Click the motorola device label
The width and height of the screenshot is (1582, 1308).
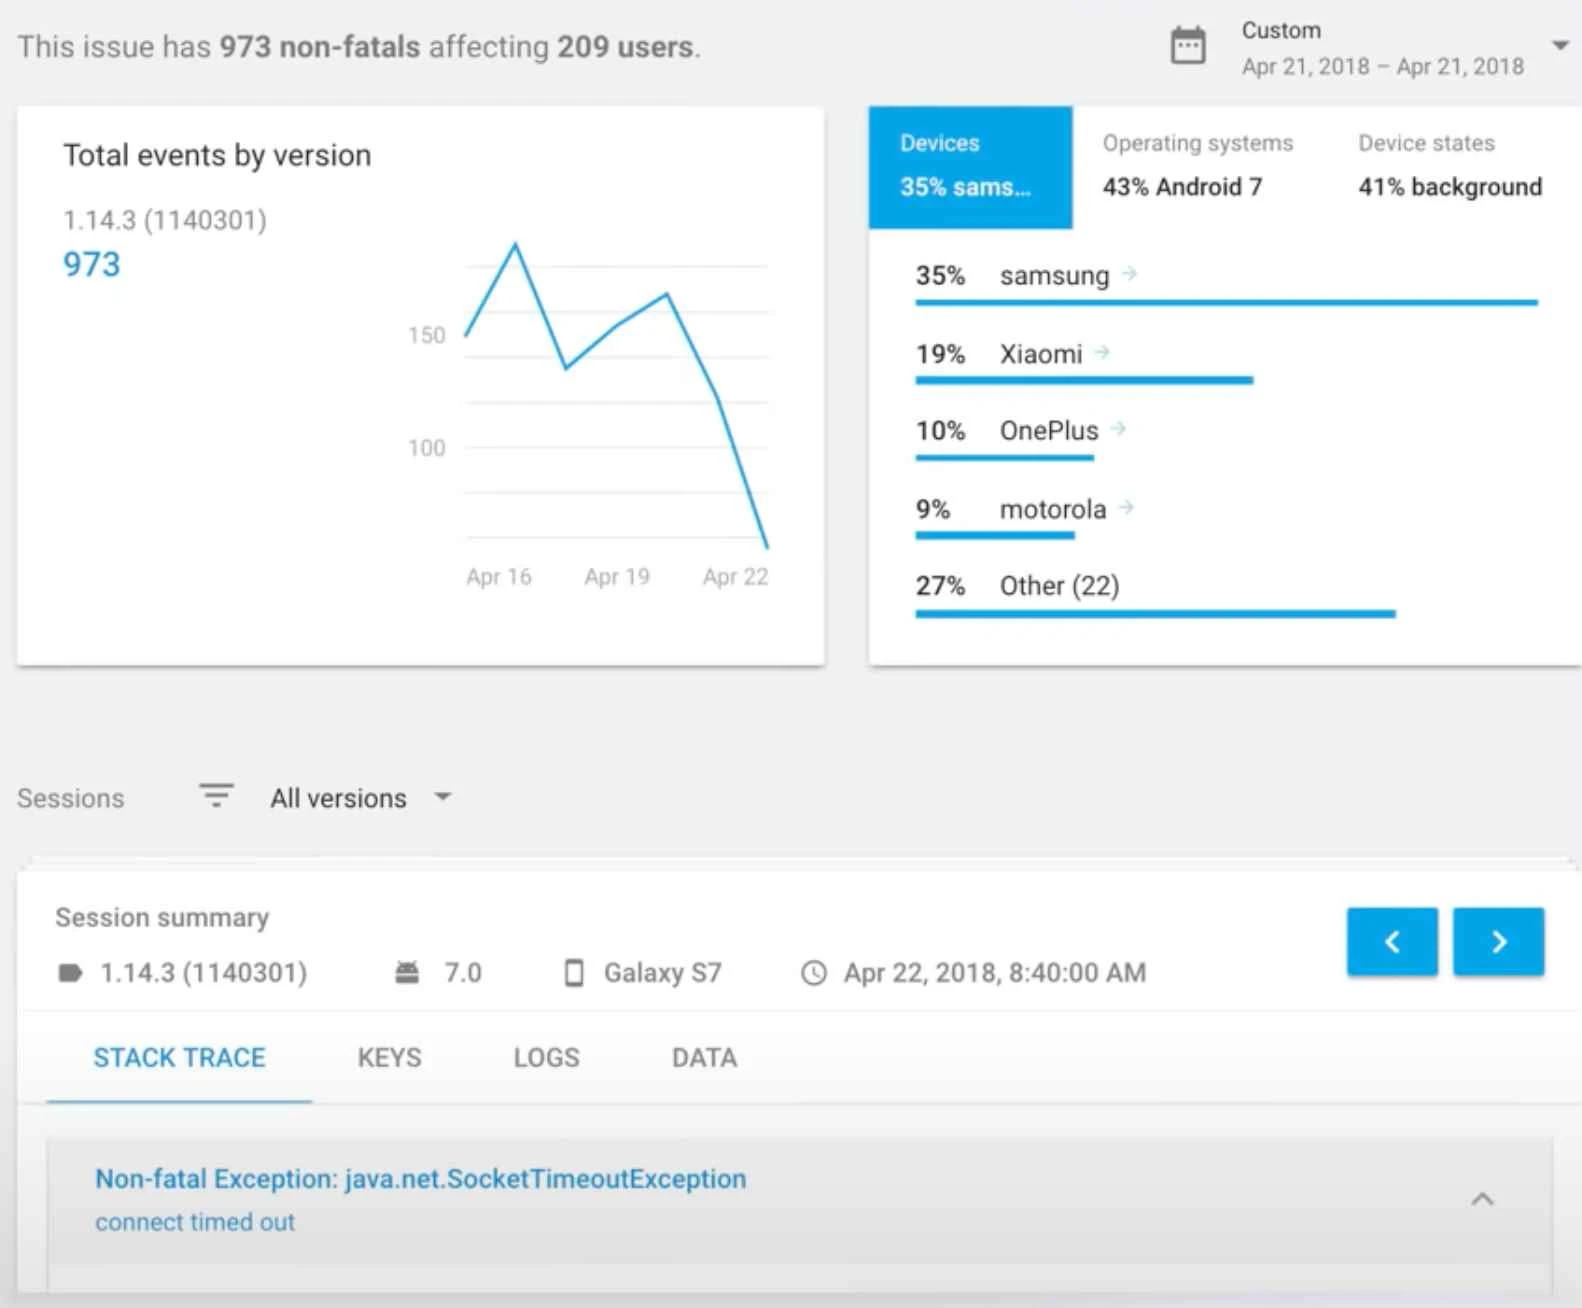coord(1053,510)
